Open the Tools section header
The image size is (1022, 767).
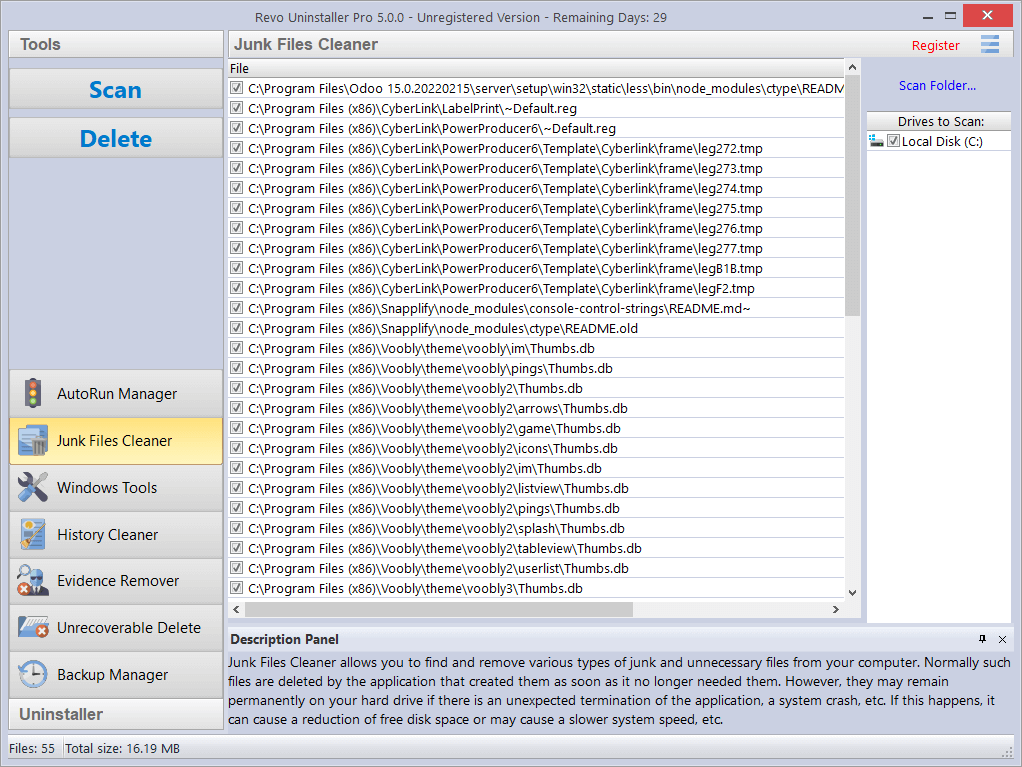(116, 44)
